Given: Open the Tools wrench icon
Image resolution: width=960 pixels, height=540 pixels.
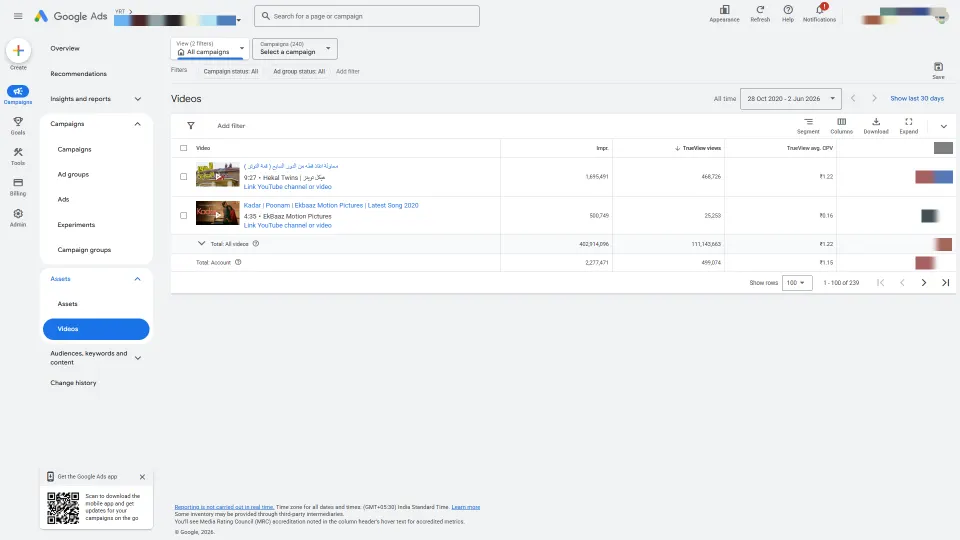Looking at the screenshot, I should click(18, 152).
